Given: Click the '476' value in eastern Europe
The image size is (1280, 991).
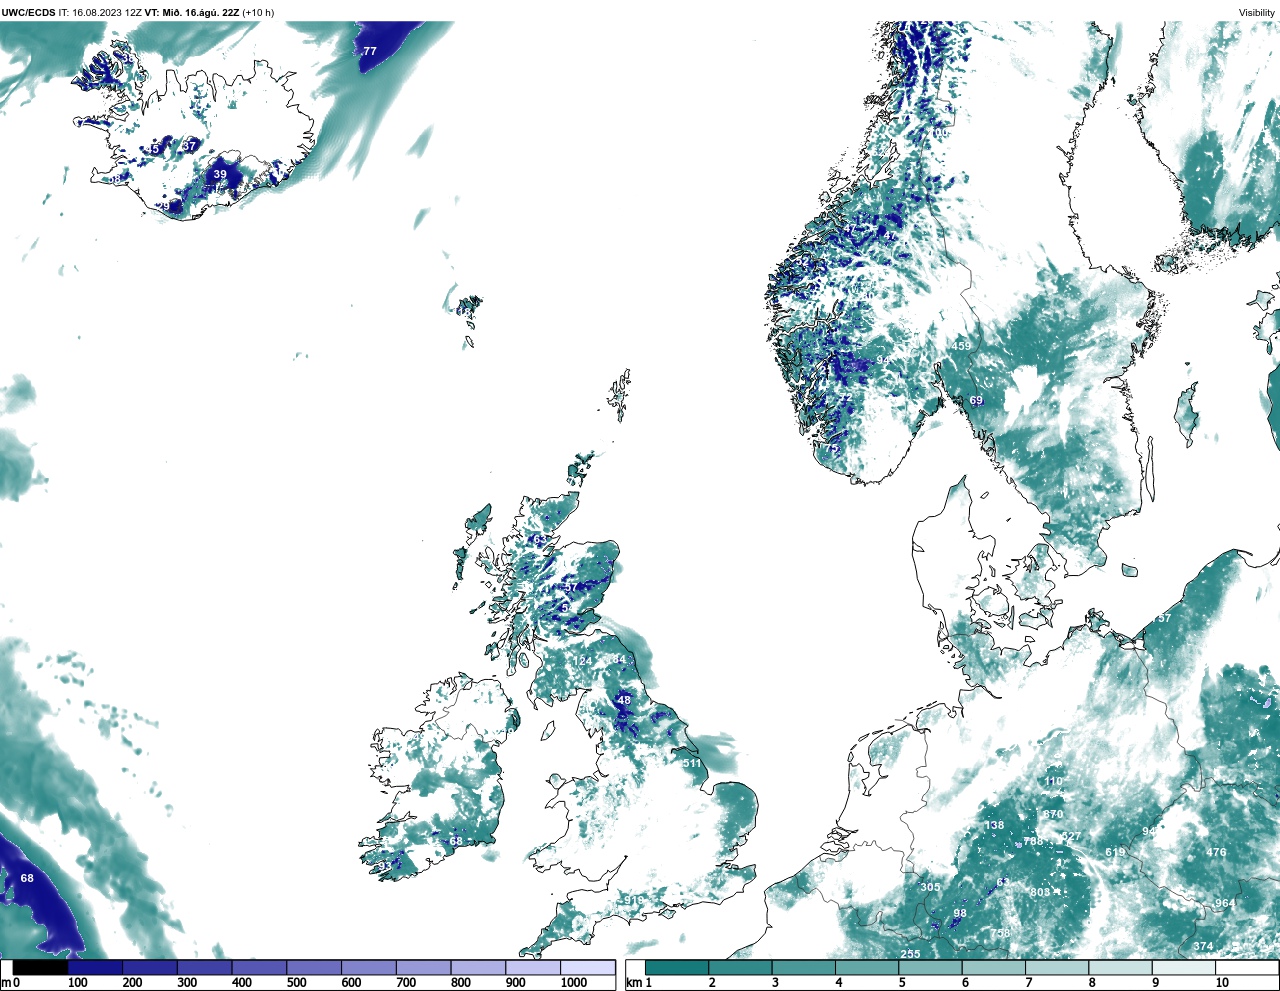Looking at the screenshot, I should click(1216, 852).
